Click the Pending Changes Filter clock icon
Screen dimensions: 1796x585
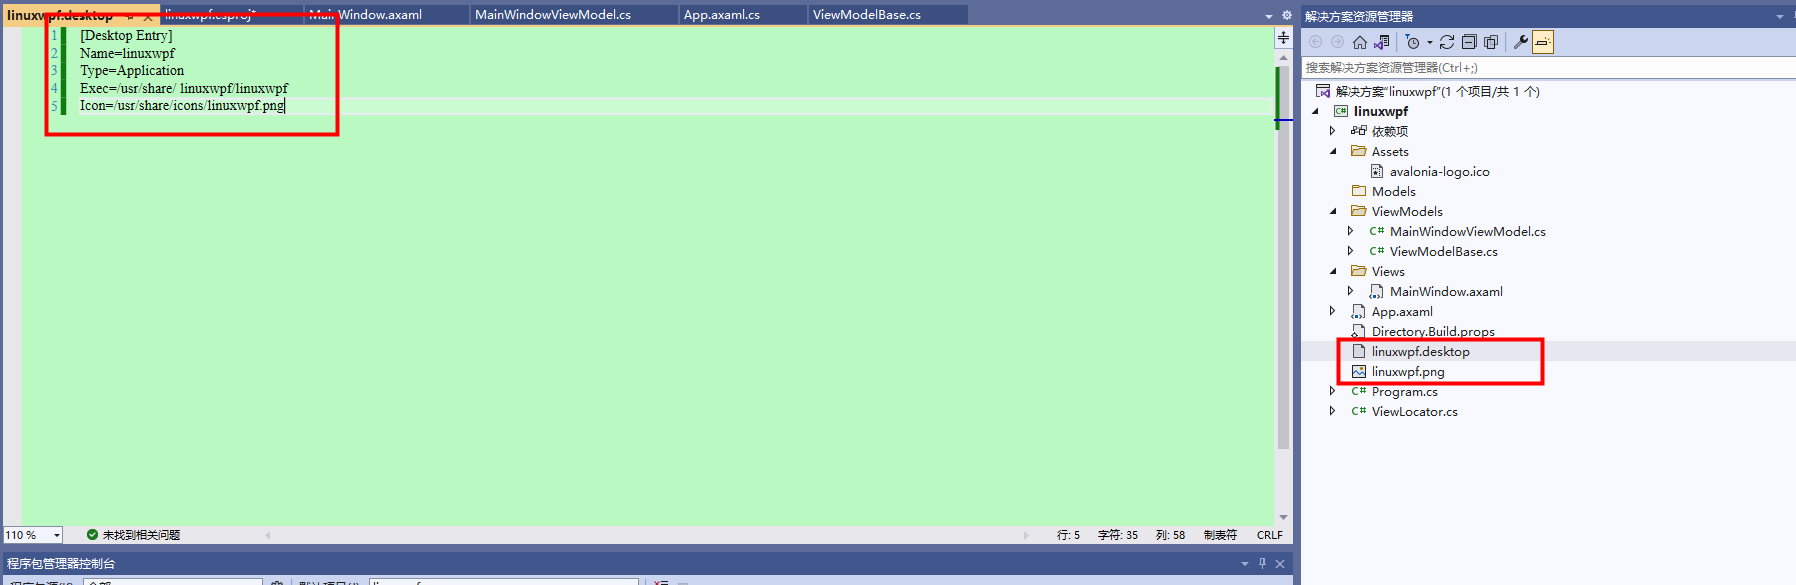[1412, 42]
